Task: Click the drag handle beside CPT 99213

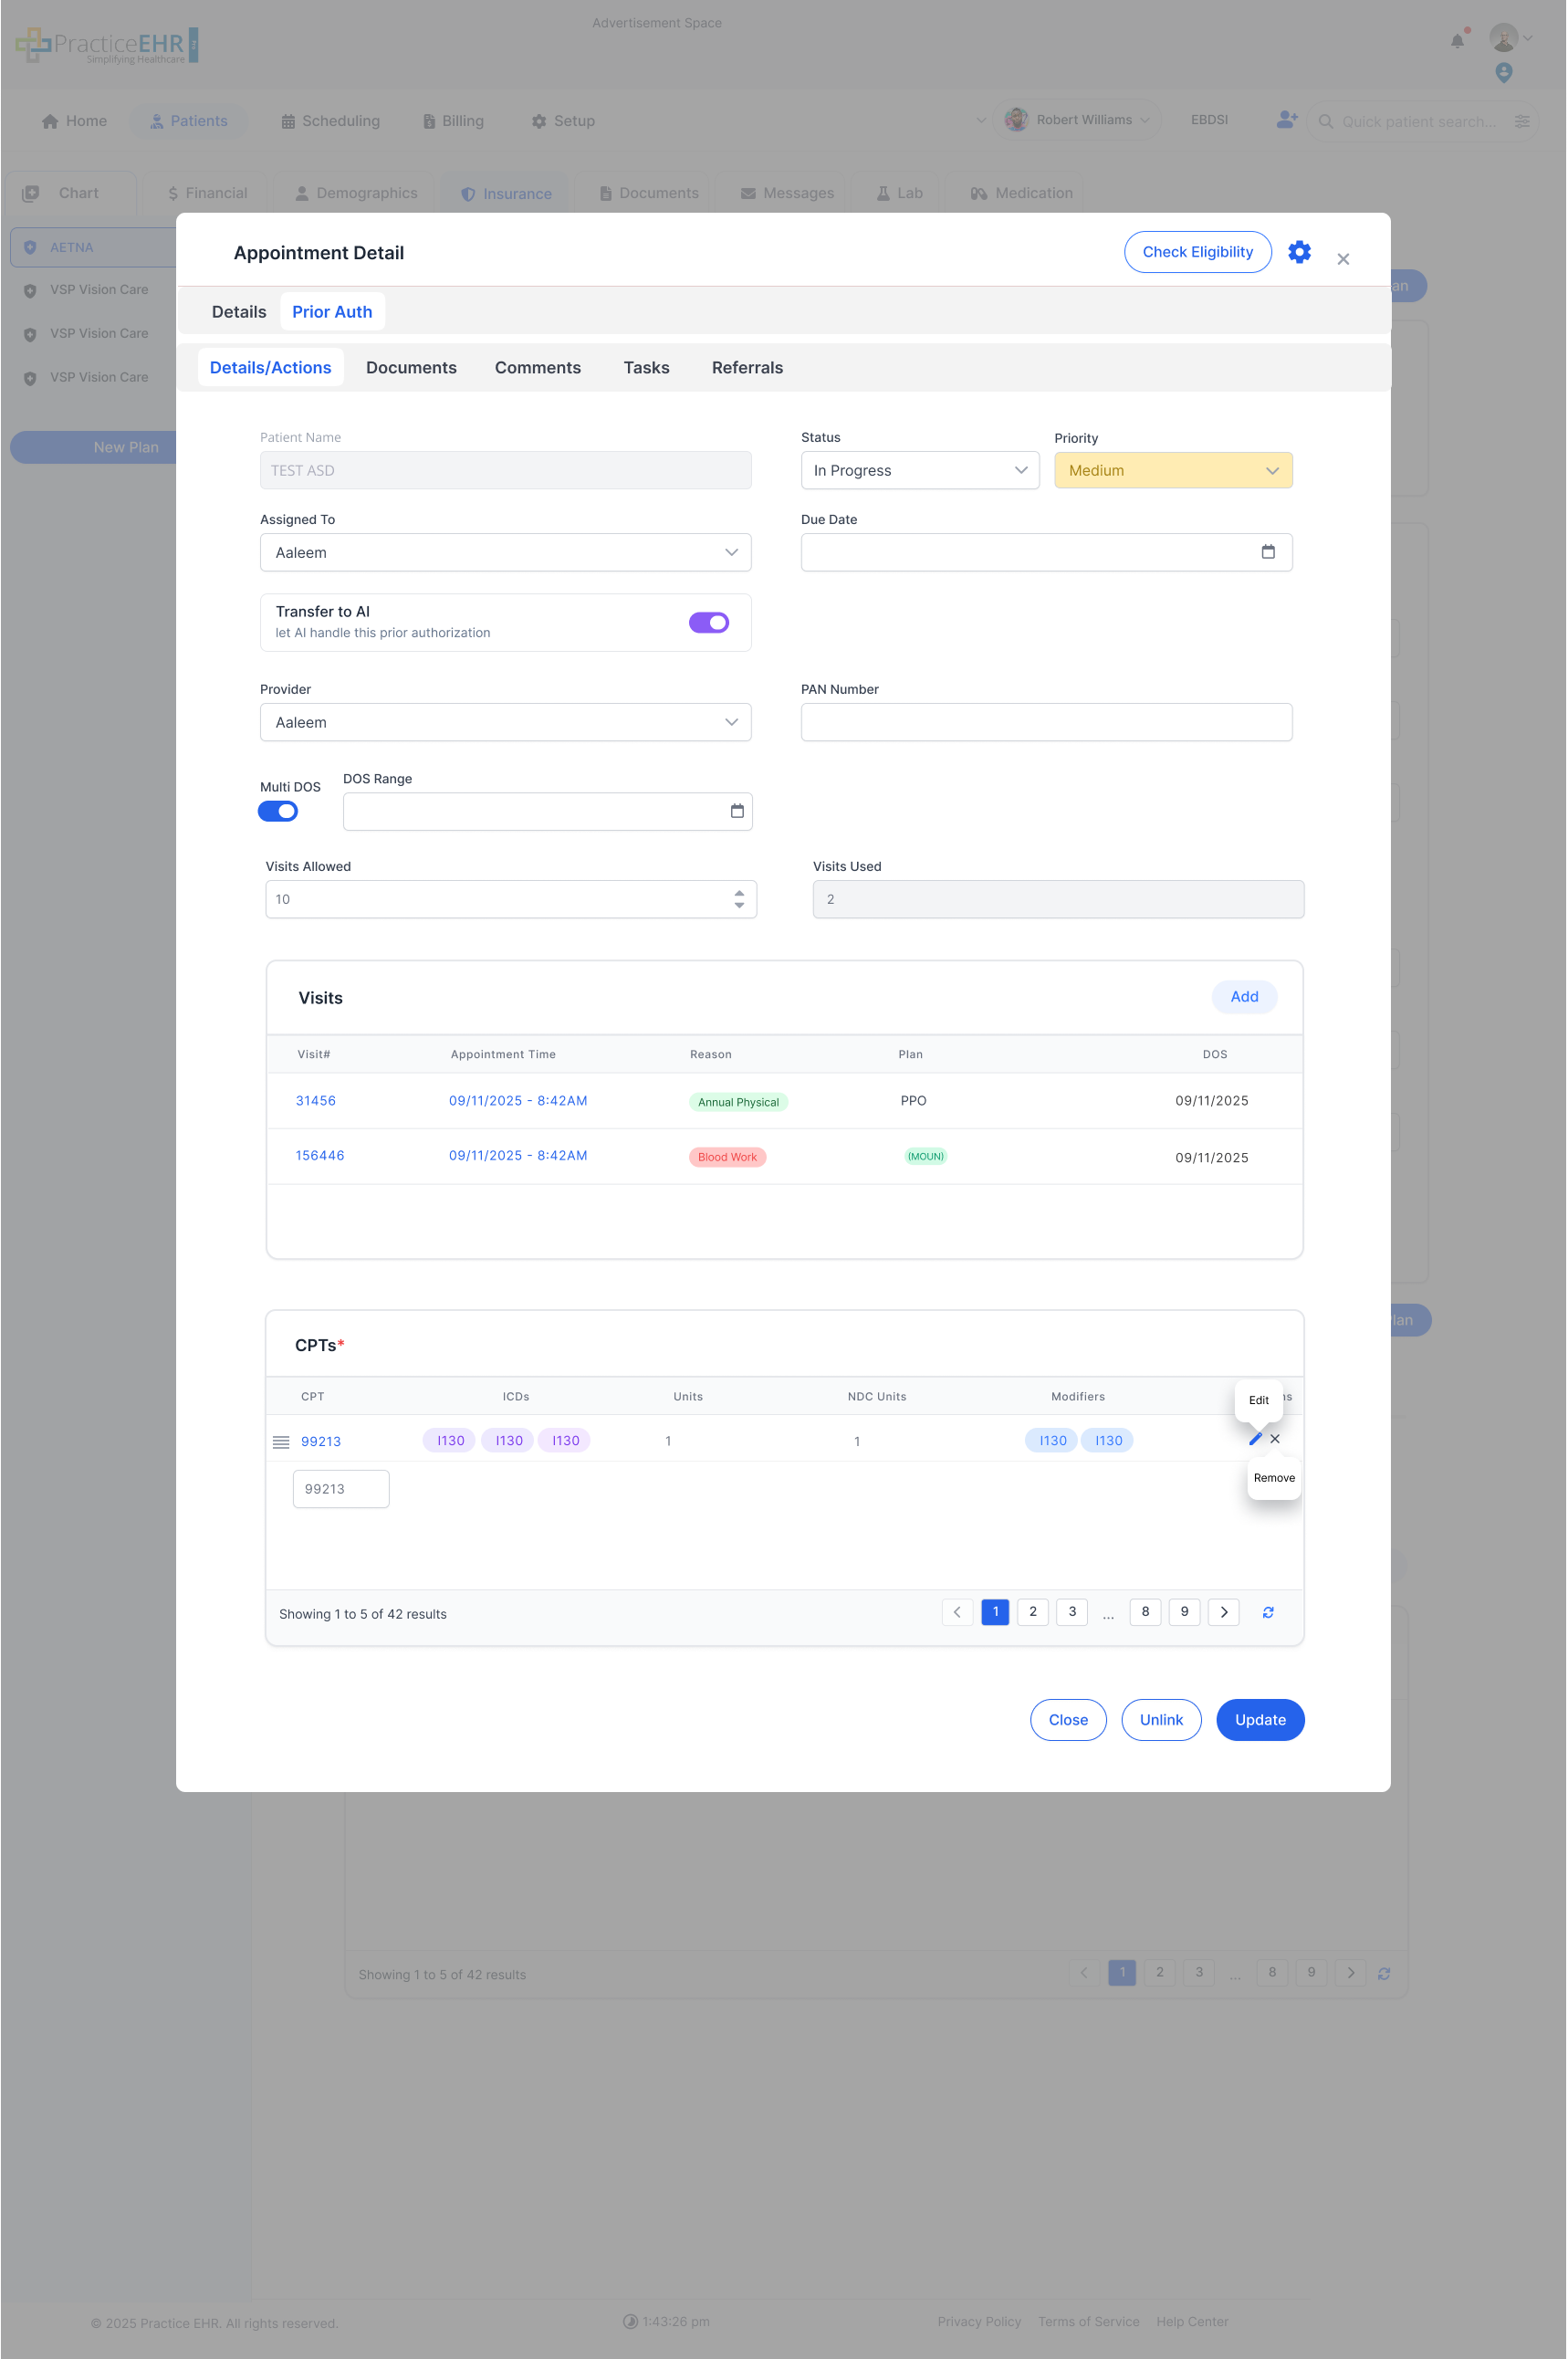Action: pos(281,1441)
